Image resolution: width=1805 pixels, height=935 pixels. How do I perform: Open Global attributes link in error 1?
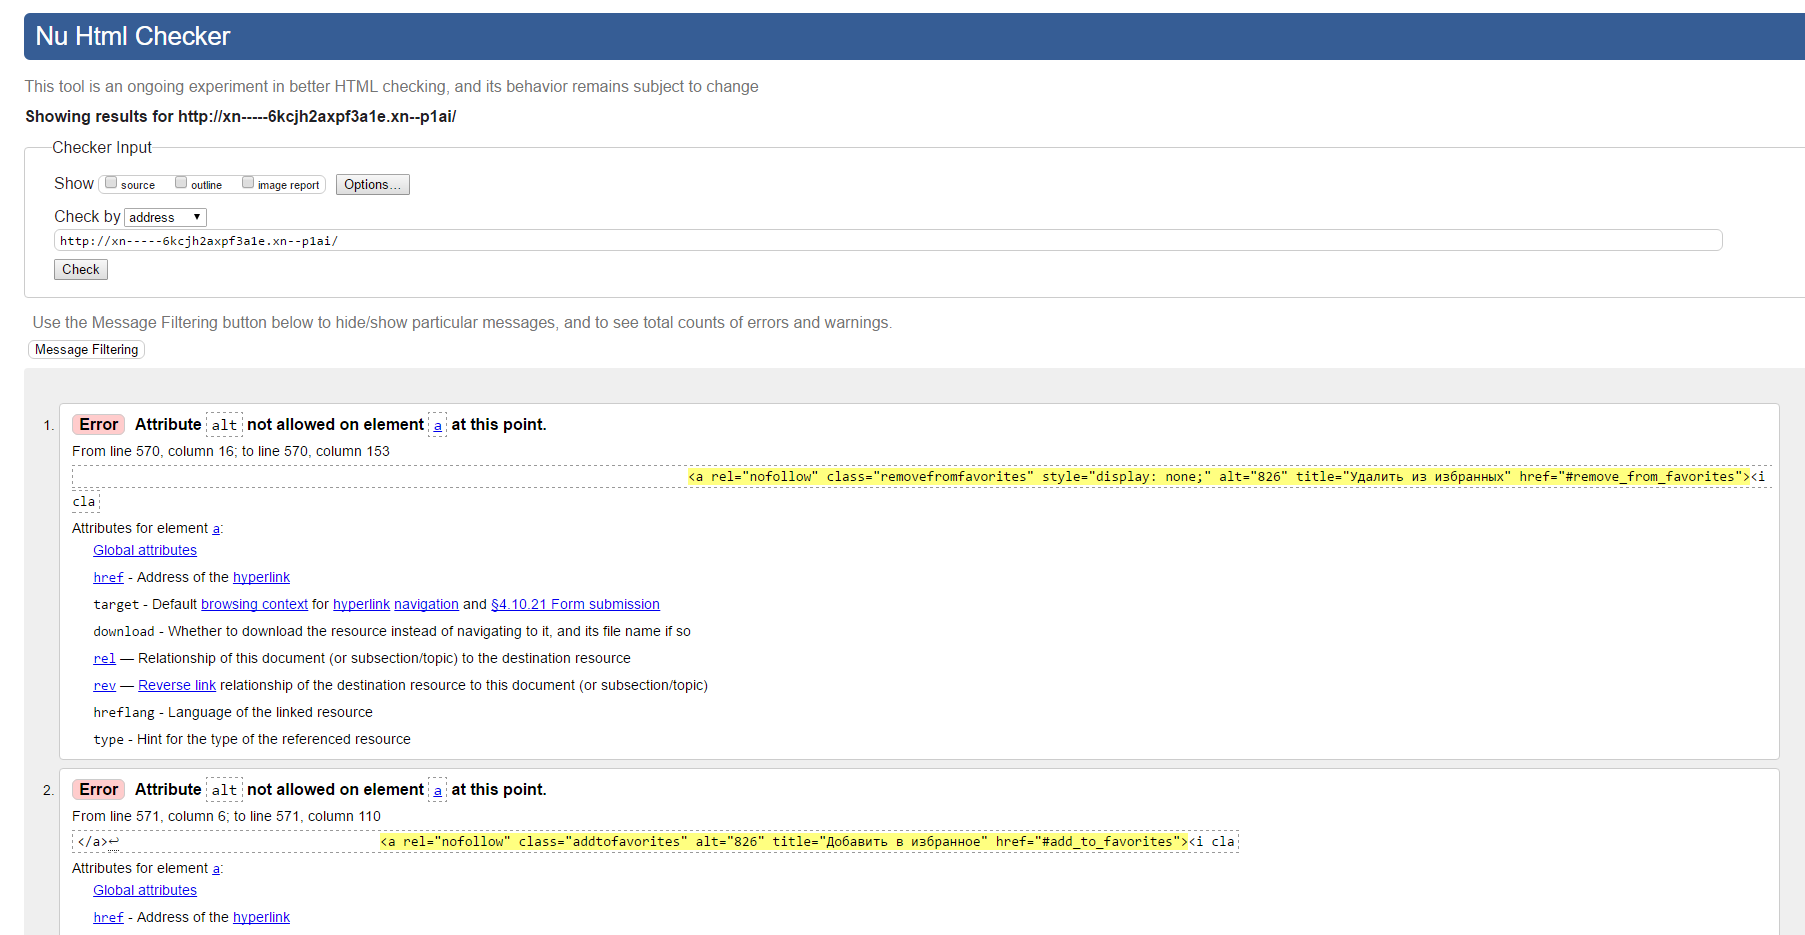pos(145,551)
